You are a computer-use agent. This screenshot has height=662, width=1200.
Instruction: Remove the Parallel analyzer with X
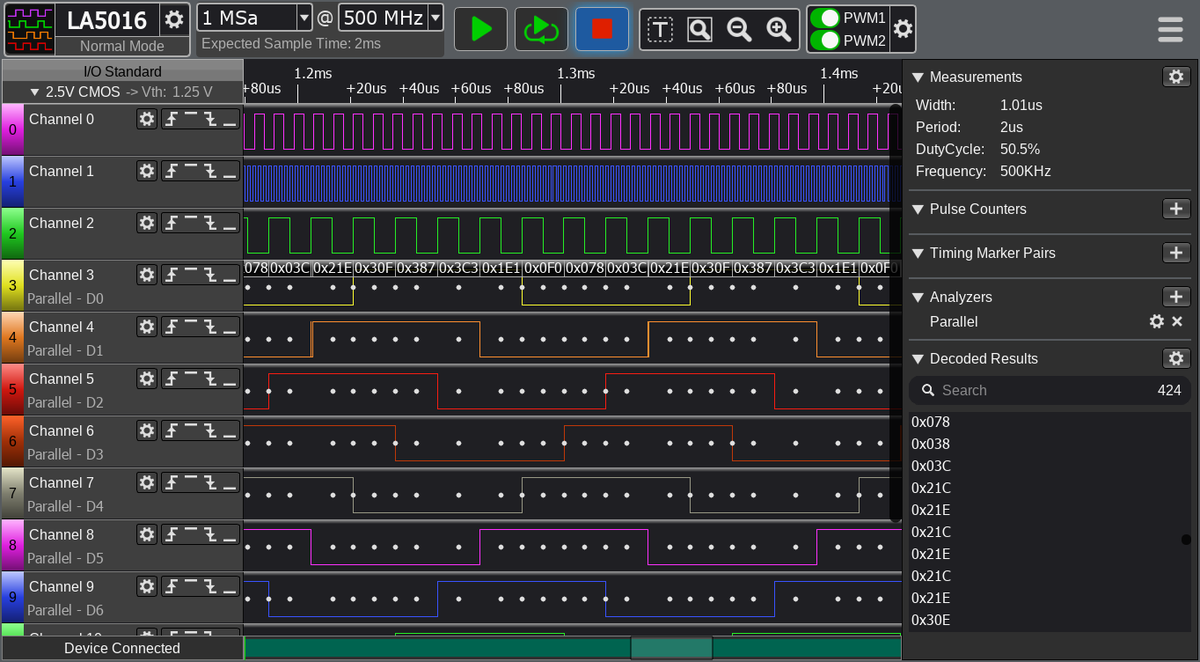coord(1177,322)
